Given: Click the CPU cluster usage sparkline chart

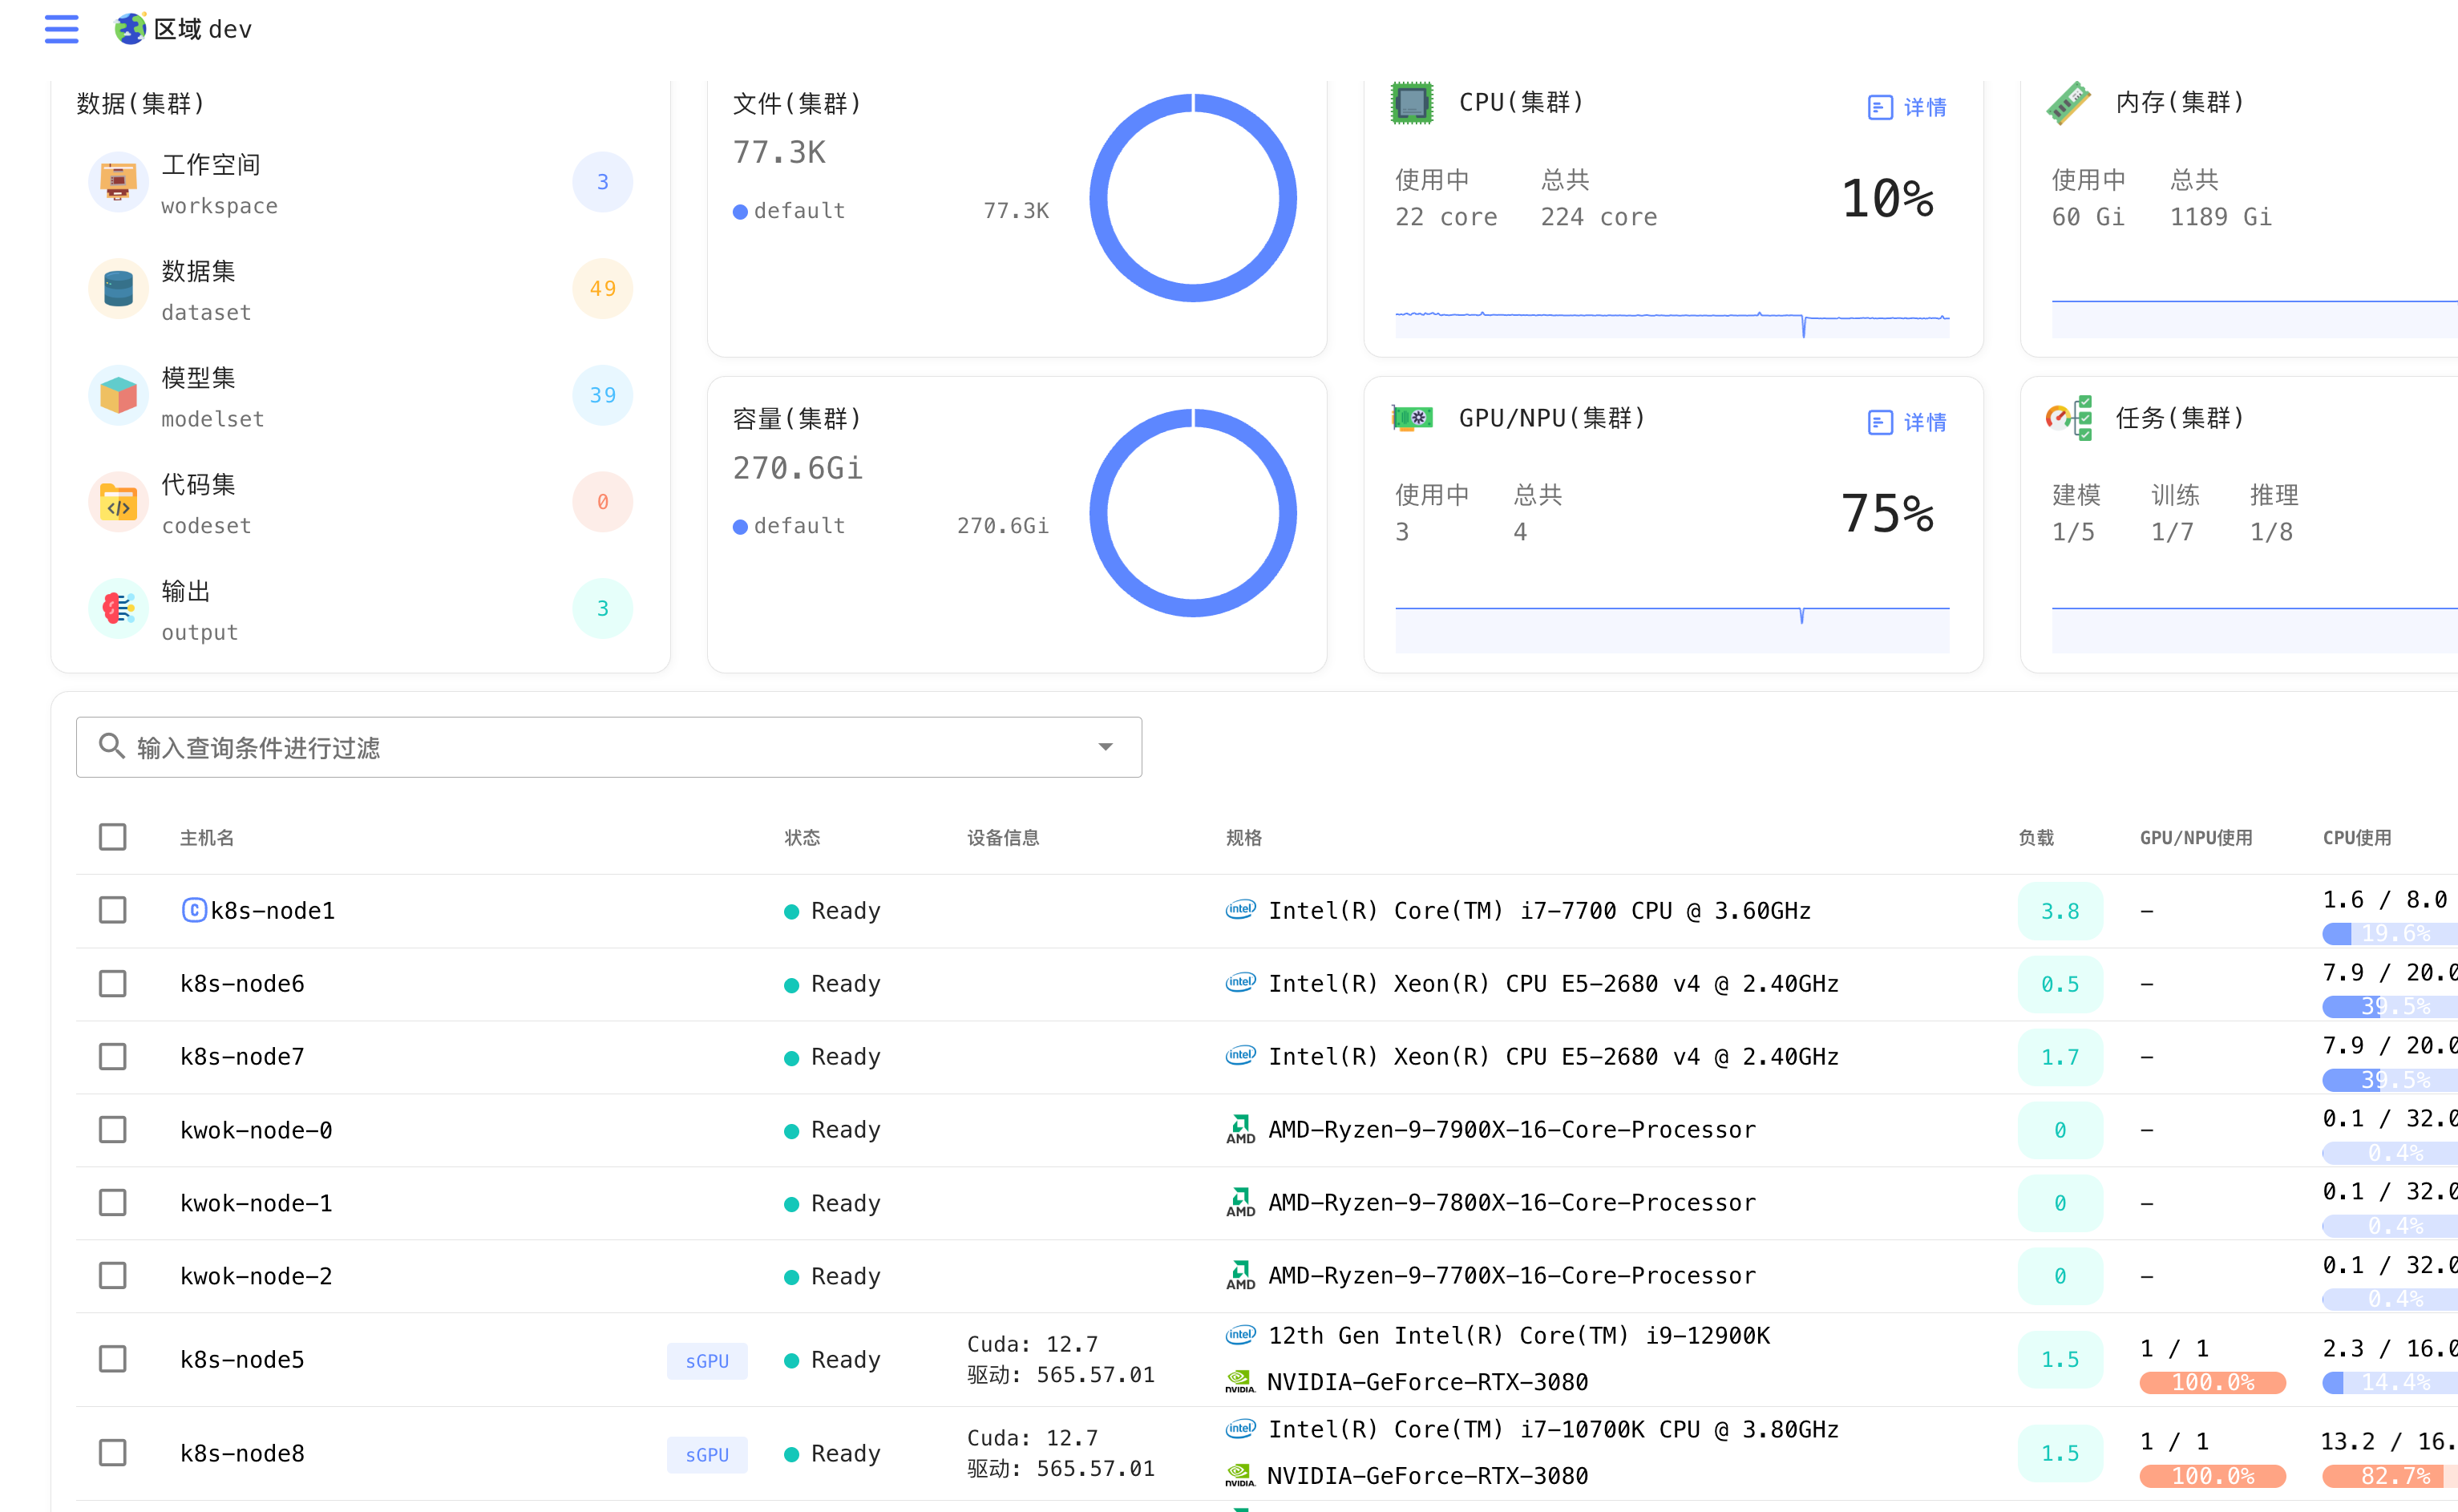Looking at the screenshot, I should (1672, 323).
